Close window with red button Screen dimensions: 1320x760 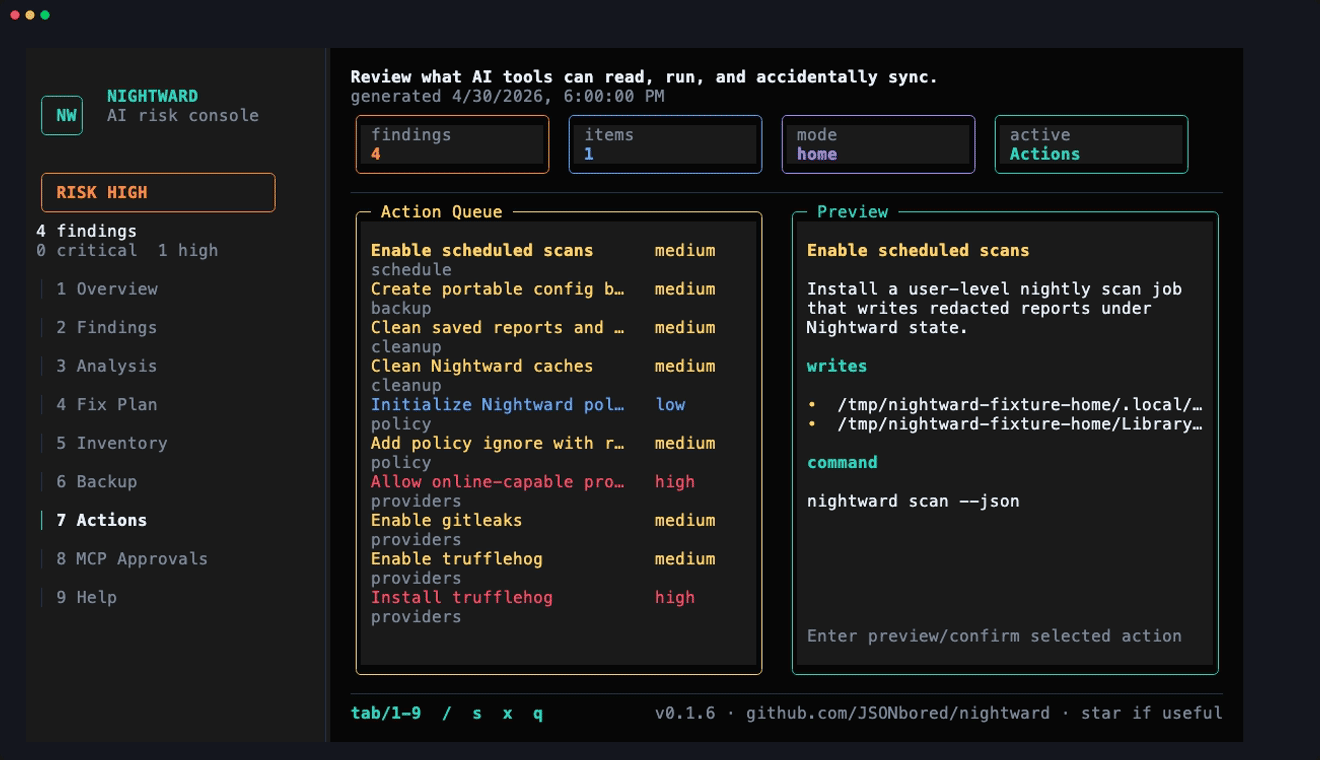coord(15,15)
